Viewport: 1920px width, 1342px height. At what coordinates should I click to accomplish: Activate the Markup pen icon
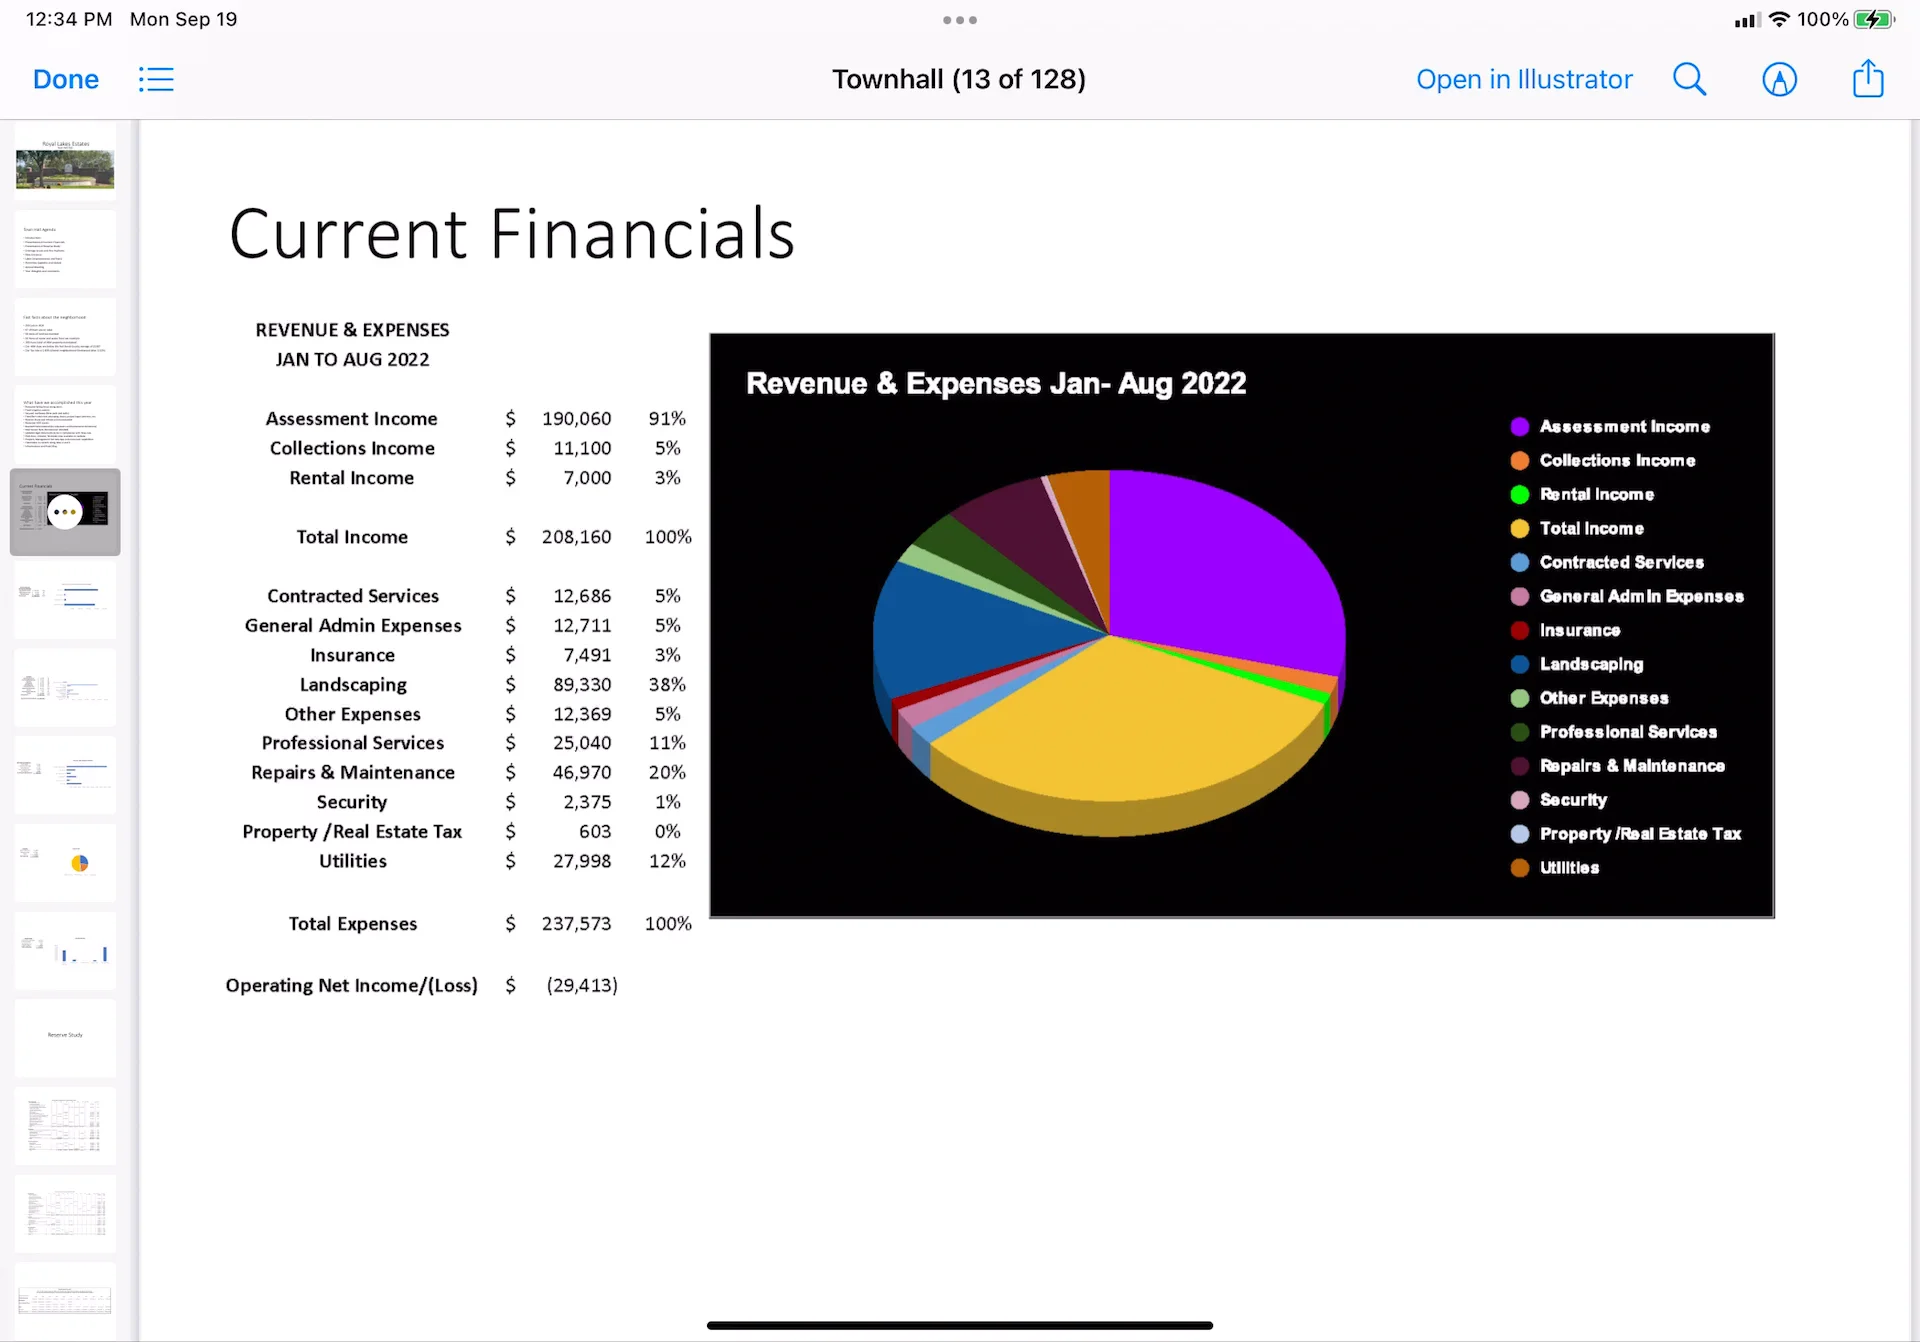coord(1779,79)
